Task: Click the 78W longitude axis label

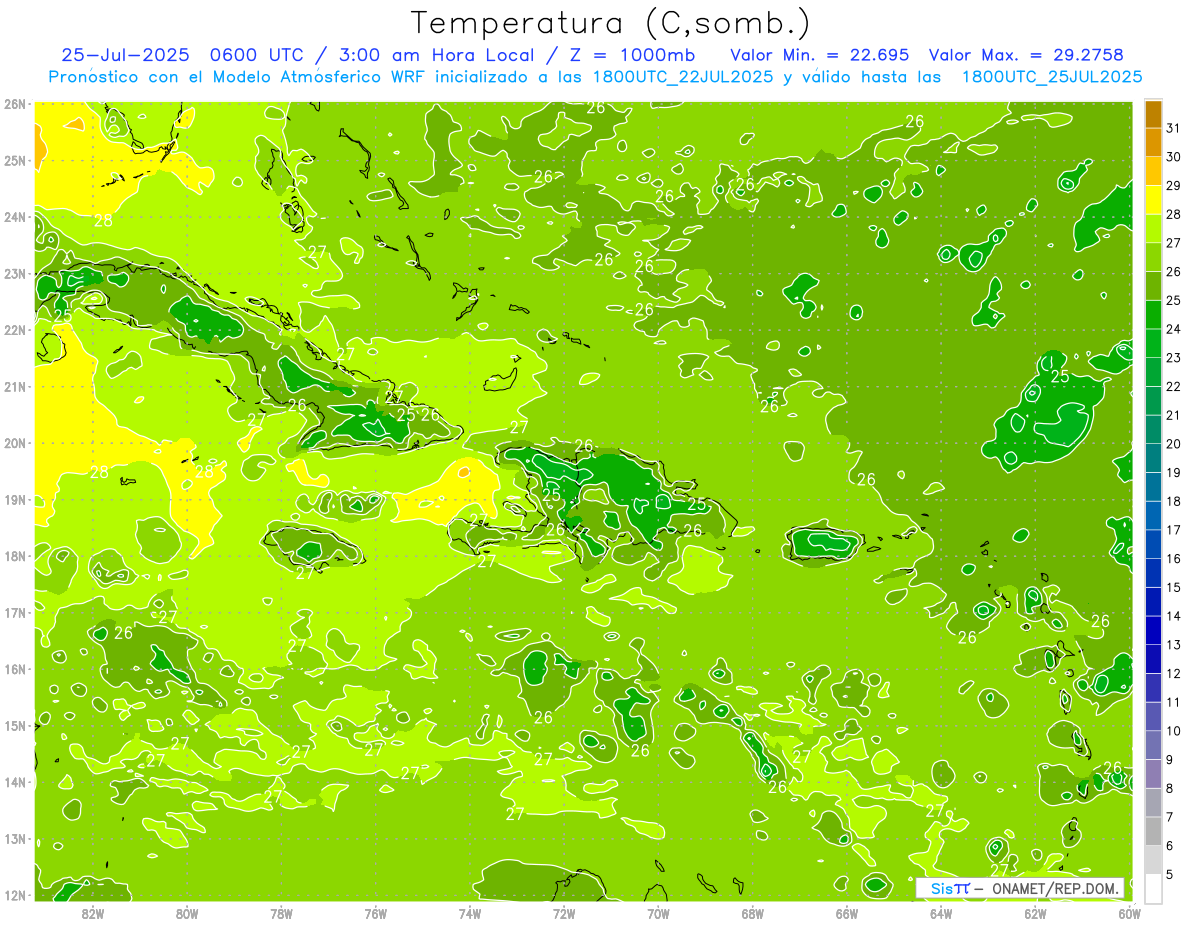Action: 281,913
